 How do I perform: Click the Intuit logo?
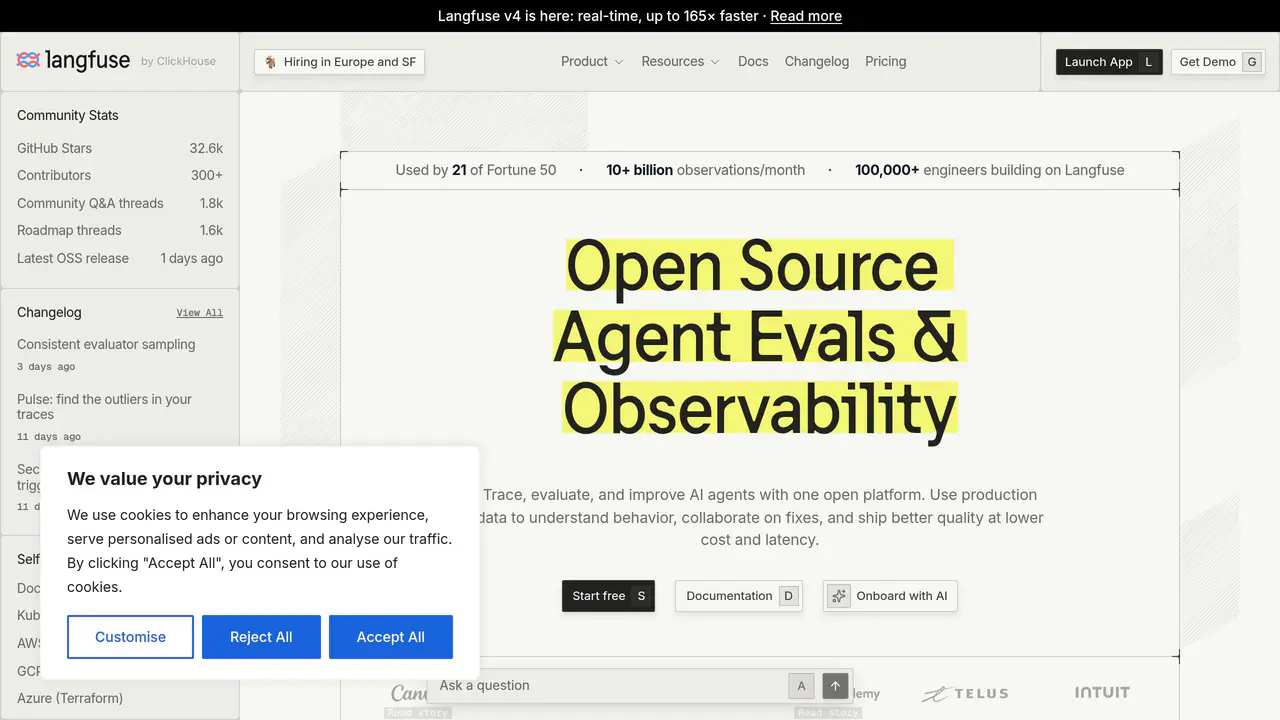(1102, 692)
